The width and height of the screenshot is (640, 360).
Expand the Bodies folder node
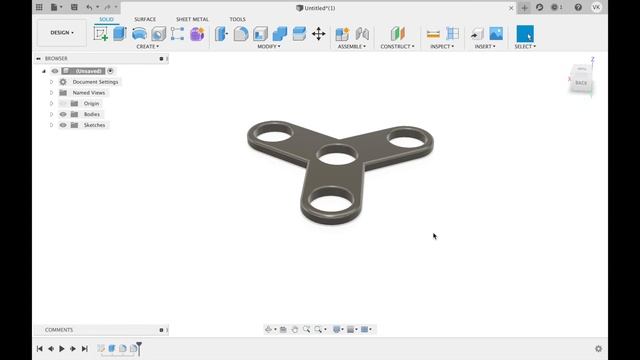pyautogui.click(x=51, y=114)
